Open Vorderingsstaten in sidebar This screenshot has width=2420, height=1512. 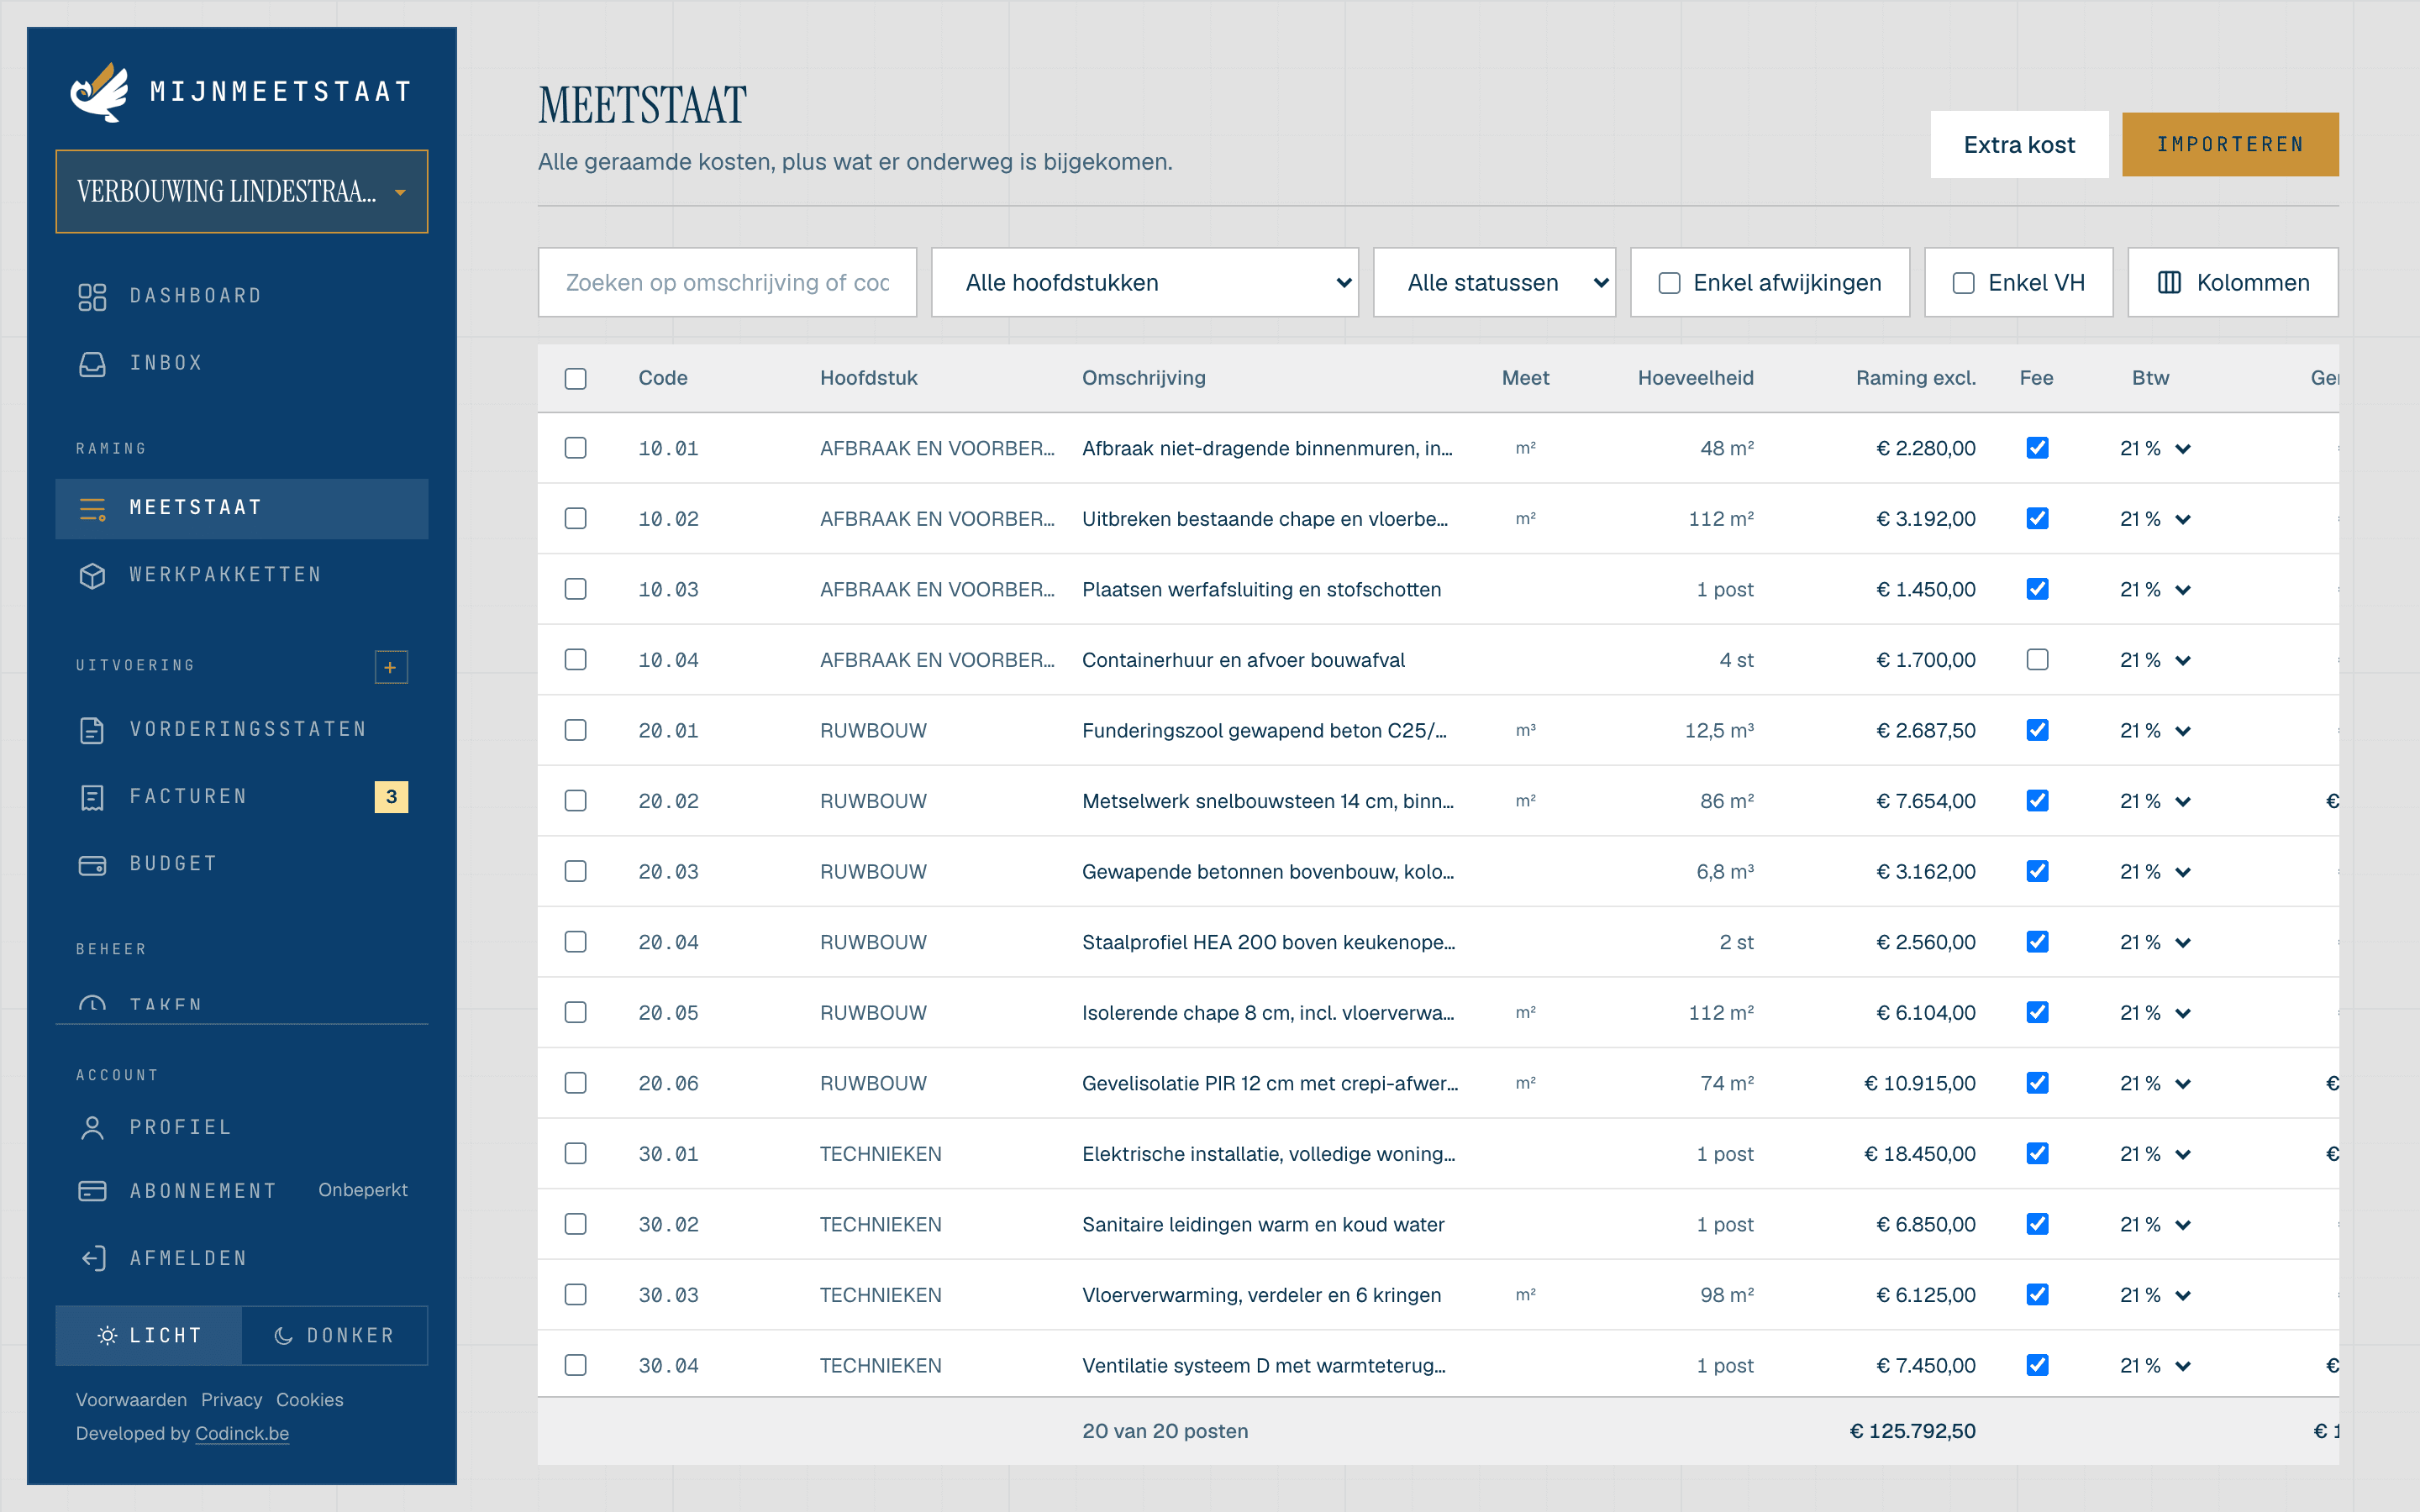pos(242,731)
